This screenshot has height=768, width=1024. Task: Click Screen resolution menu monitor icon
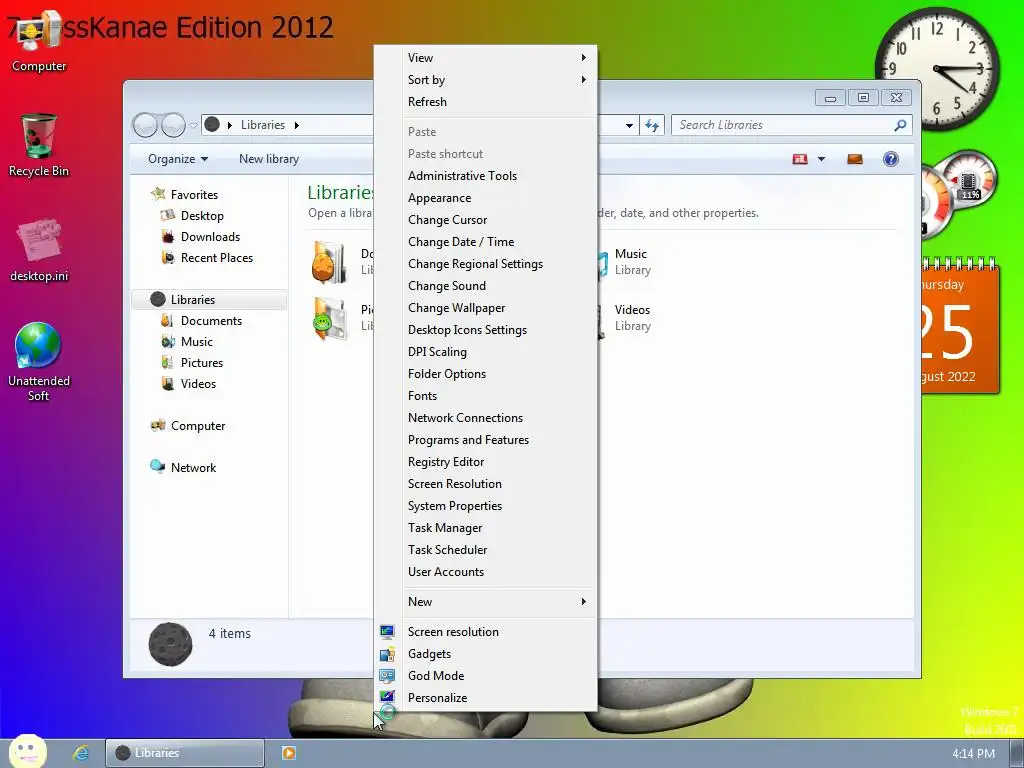click(387, 632)
